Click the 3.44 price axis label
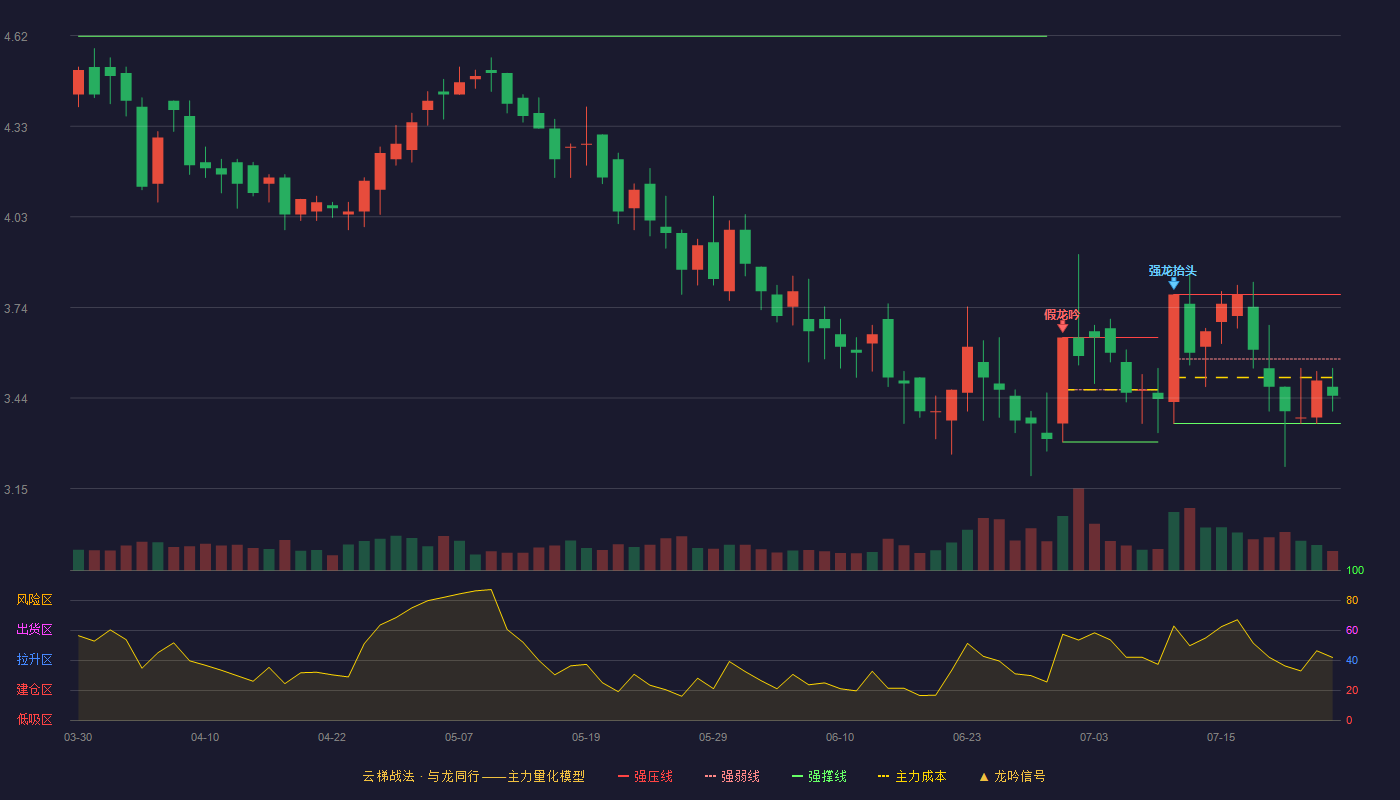 point(16,399)
